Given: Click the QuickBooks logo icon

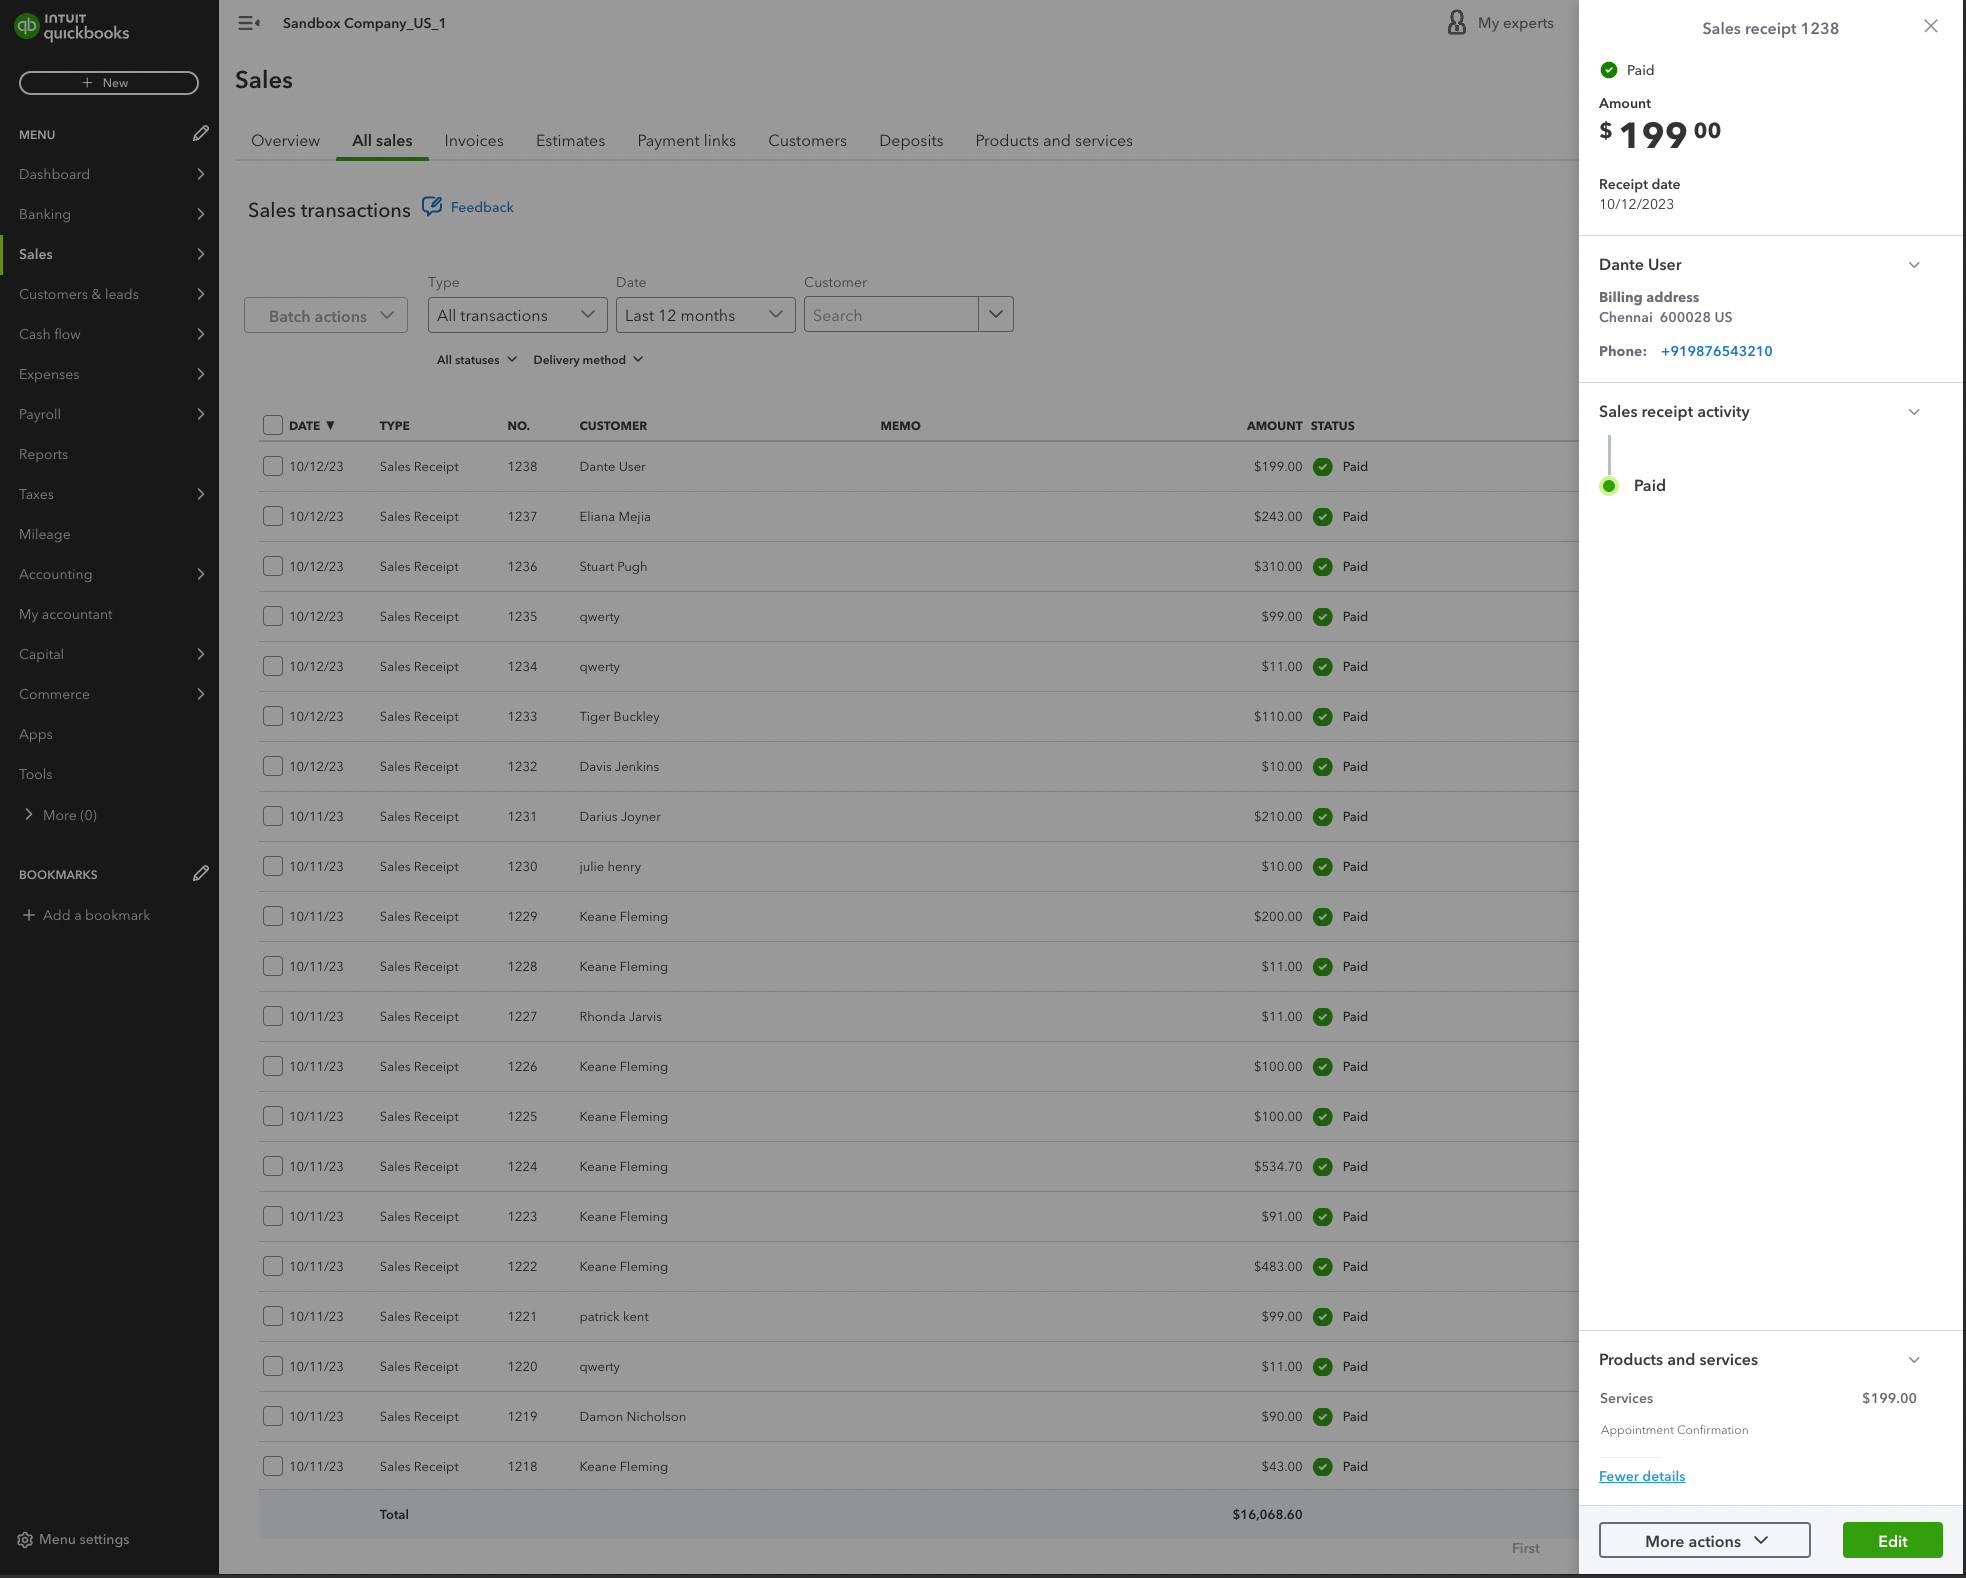Looking at the screenshot, I should click(27, 26).
